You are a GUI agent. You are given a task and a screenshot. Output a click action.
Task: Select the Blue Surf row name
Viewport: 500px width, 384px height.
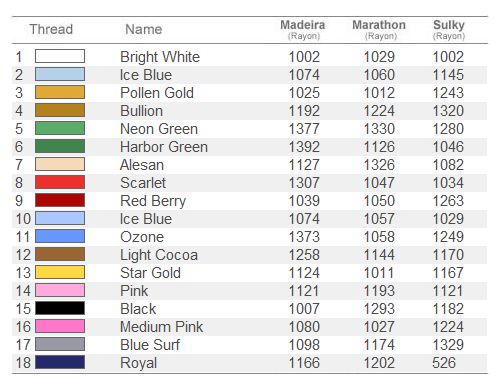[x=150, y=345]
